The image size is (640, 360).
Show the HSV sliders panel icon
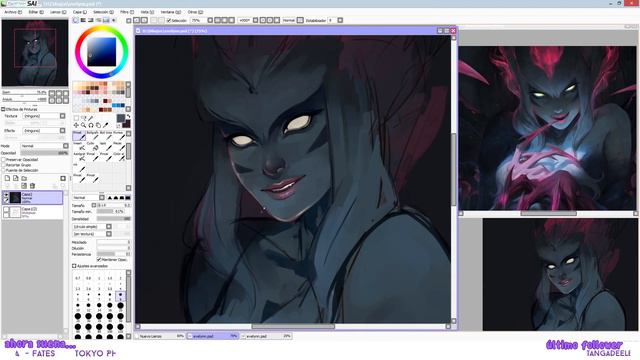(x=91, y=20)
